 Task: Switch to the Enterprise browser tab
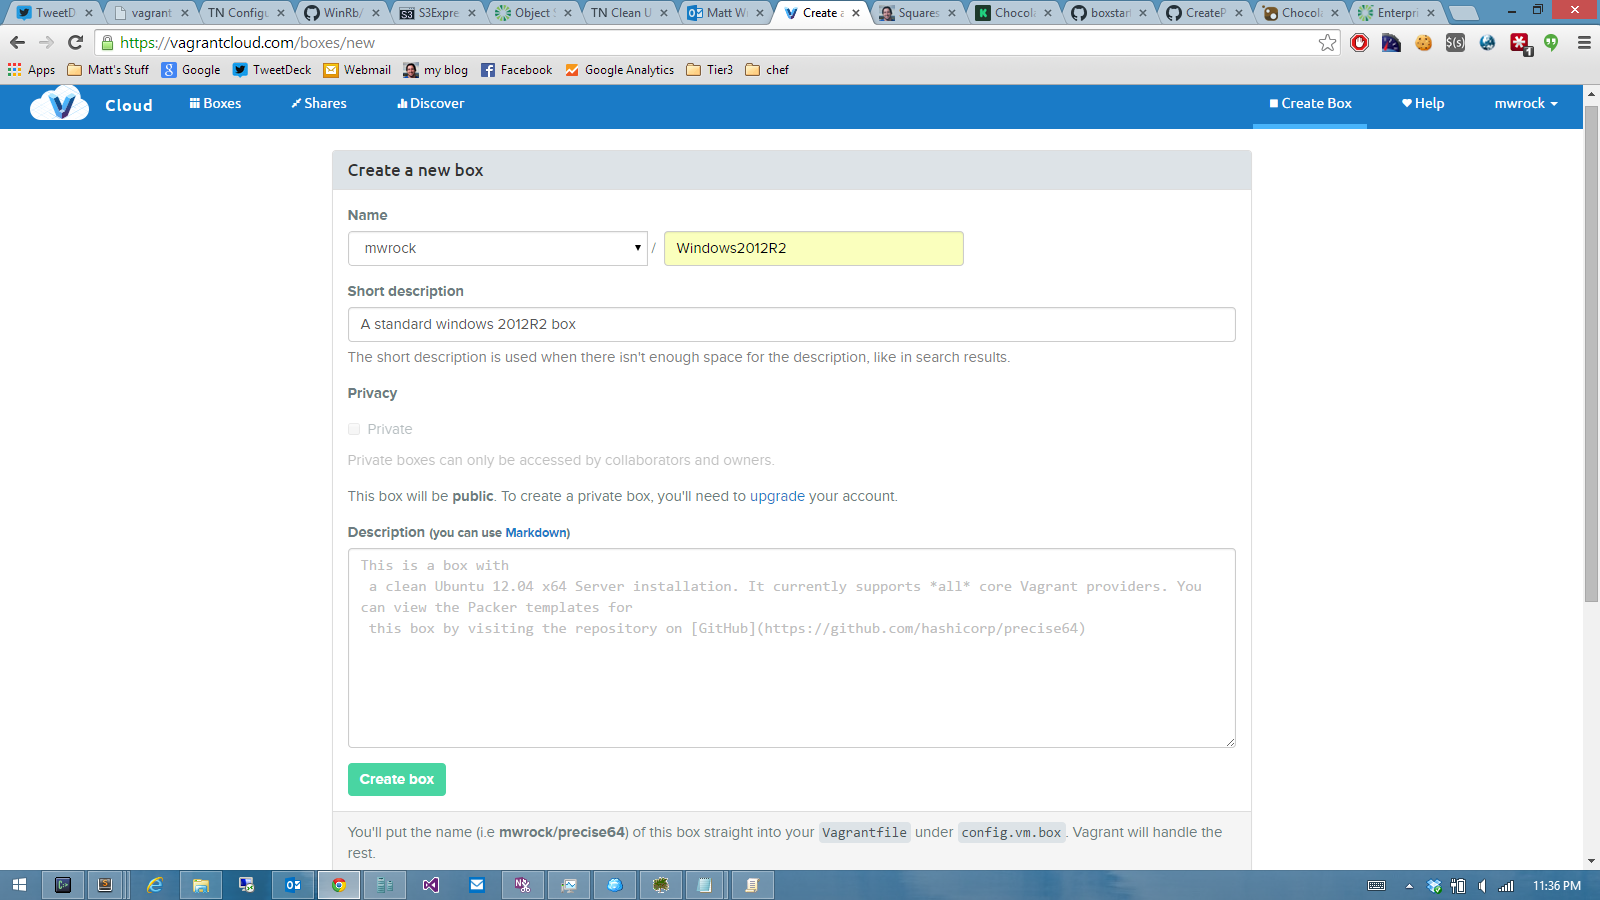pos(1396,13)
